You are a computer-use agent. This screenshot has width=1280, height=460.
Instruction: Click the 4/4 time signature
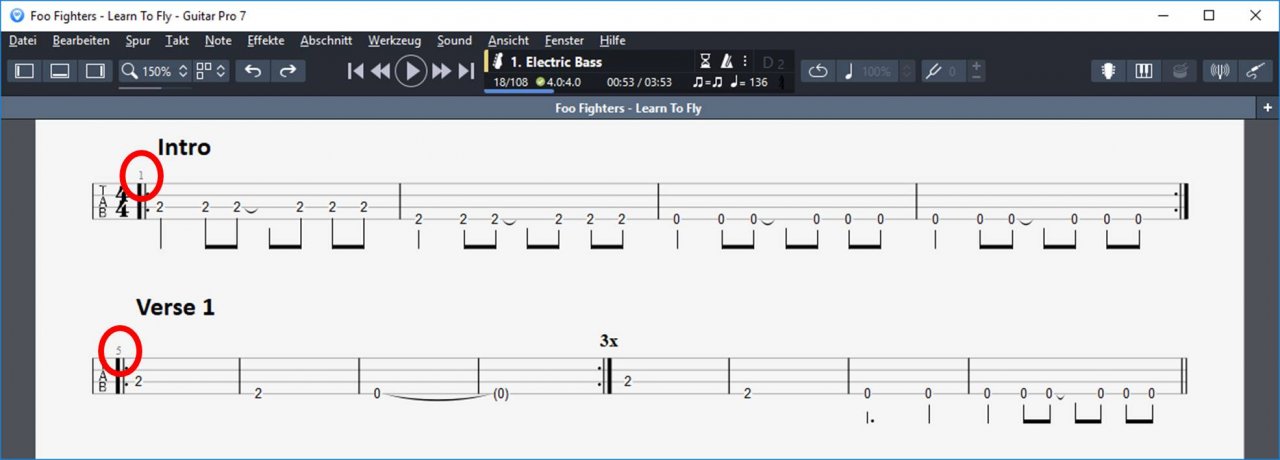point(123,203)
